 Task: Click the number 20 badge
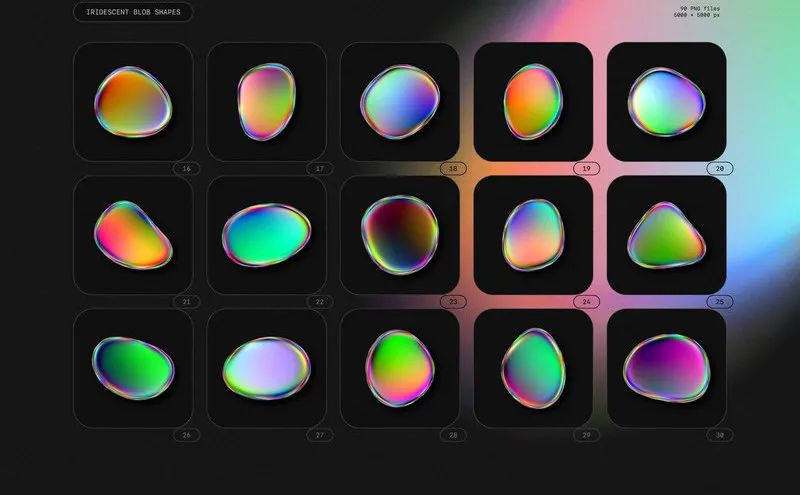tap(719, 169)
